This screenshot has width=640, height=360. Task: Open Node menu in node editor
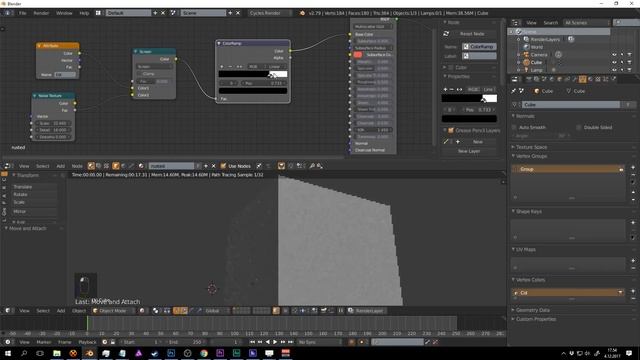[x=77, y=166]
